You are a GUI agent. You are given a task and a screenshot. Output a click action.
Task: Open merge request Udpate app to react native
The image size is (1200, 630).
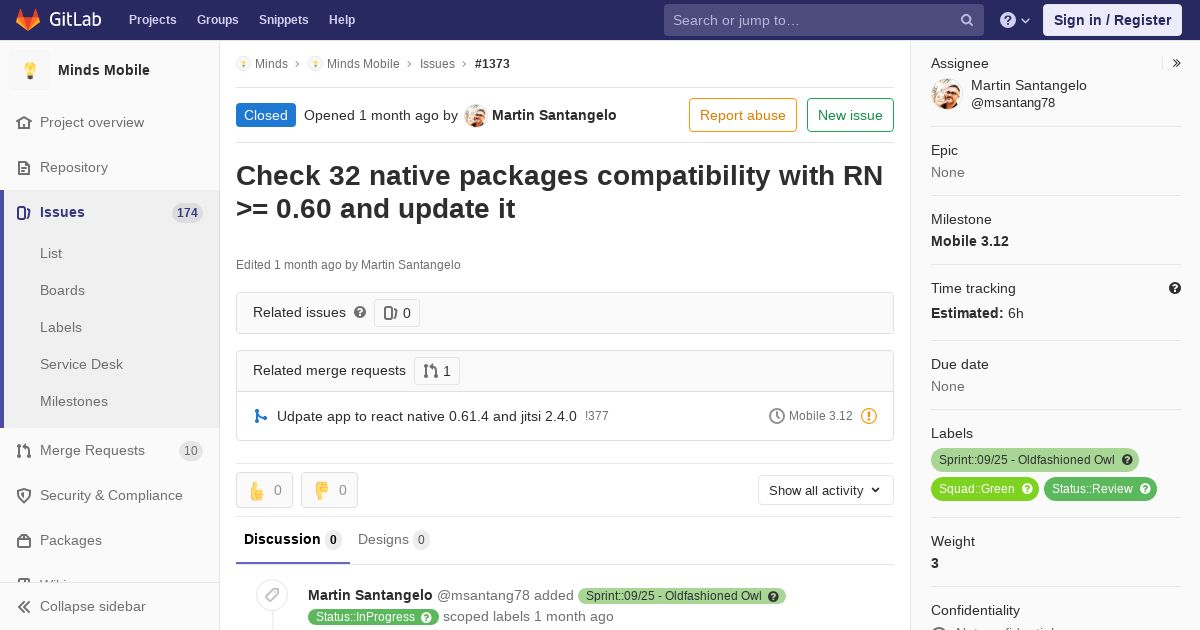pos(427,416)
